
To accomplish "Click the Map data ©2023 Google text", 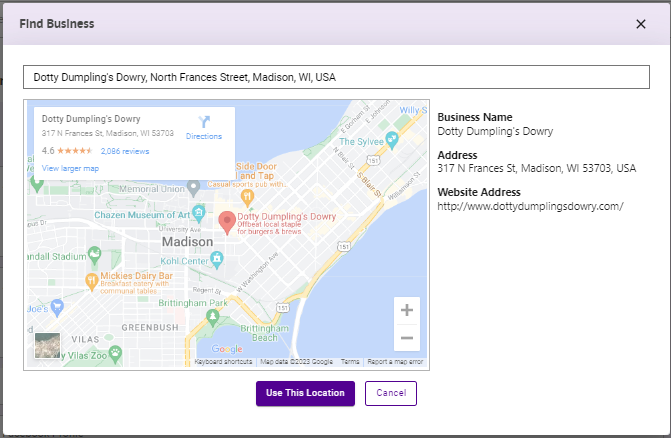I will point(297,362).
